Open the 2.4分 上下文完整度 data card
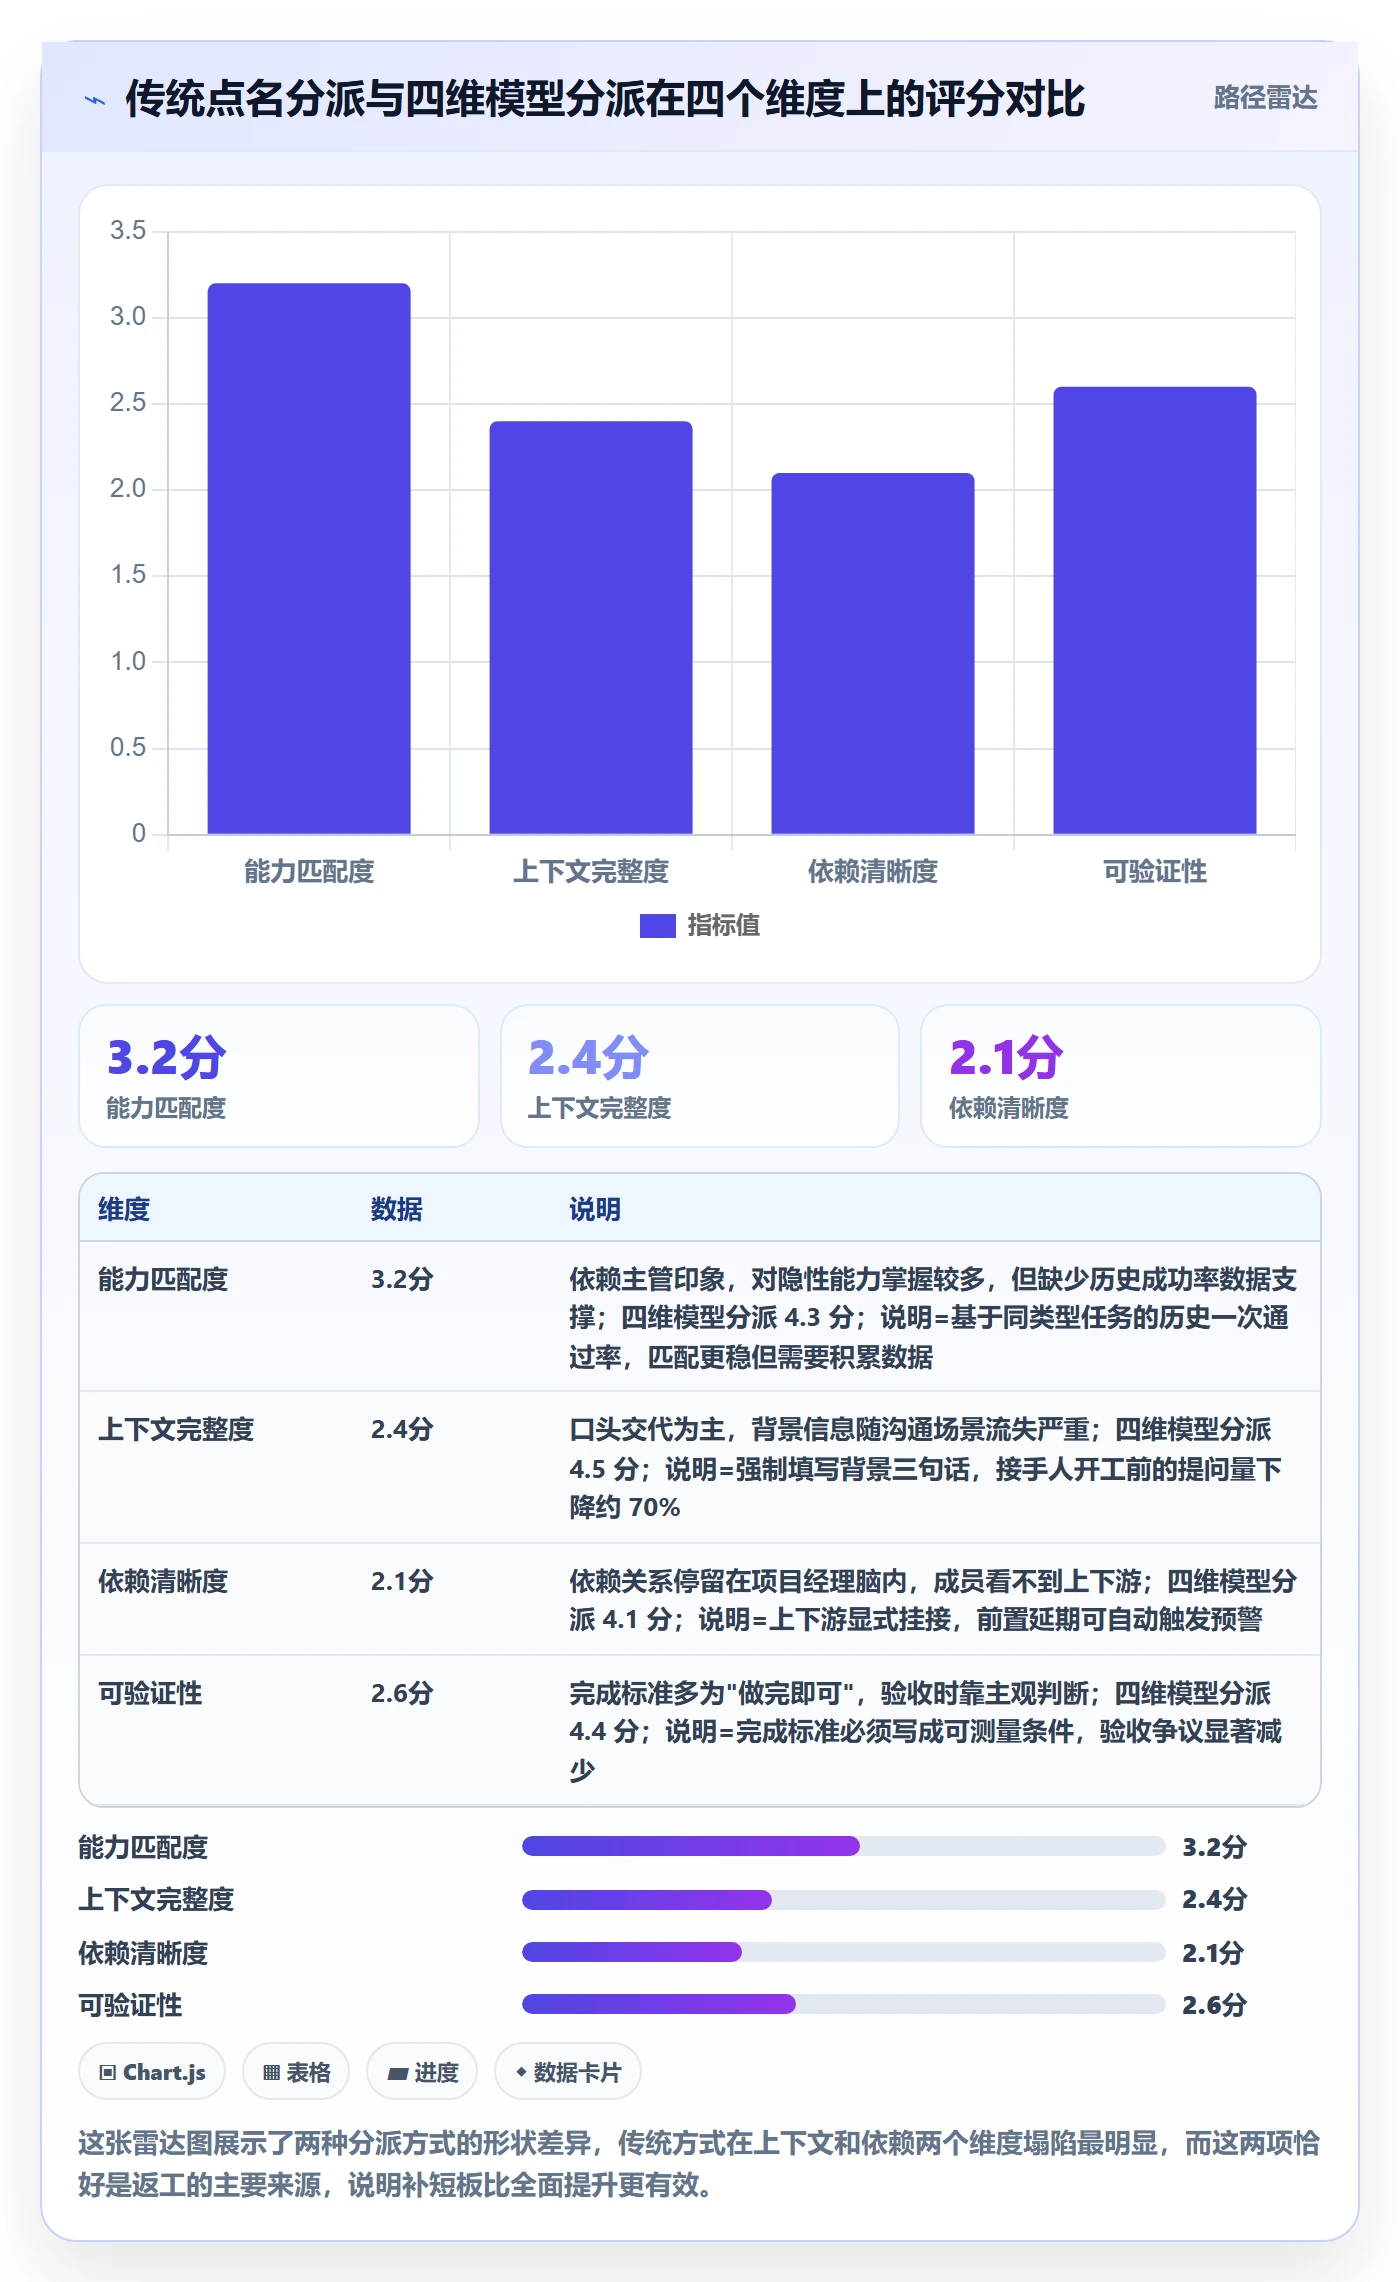This screenshot has height=2282, width=1400. click(700, 1076)
